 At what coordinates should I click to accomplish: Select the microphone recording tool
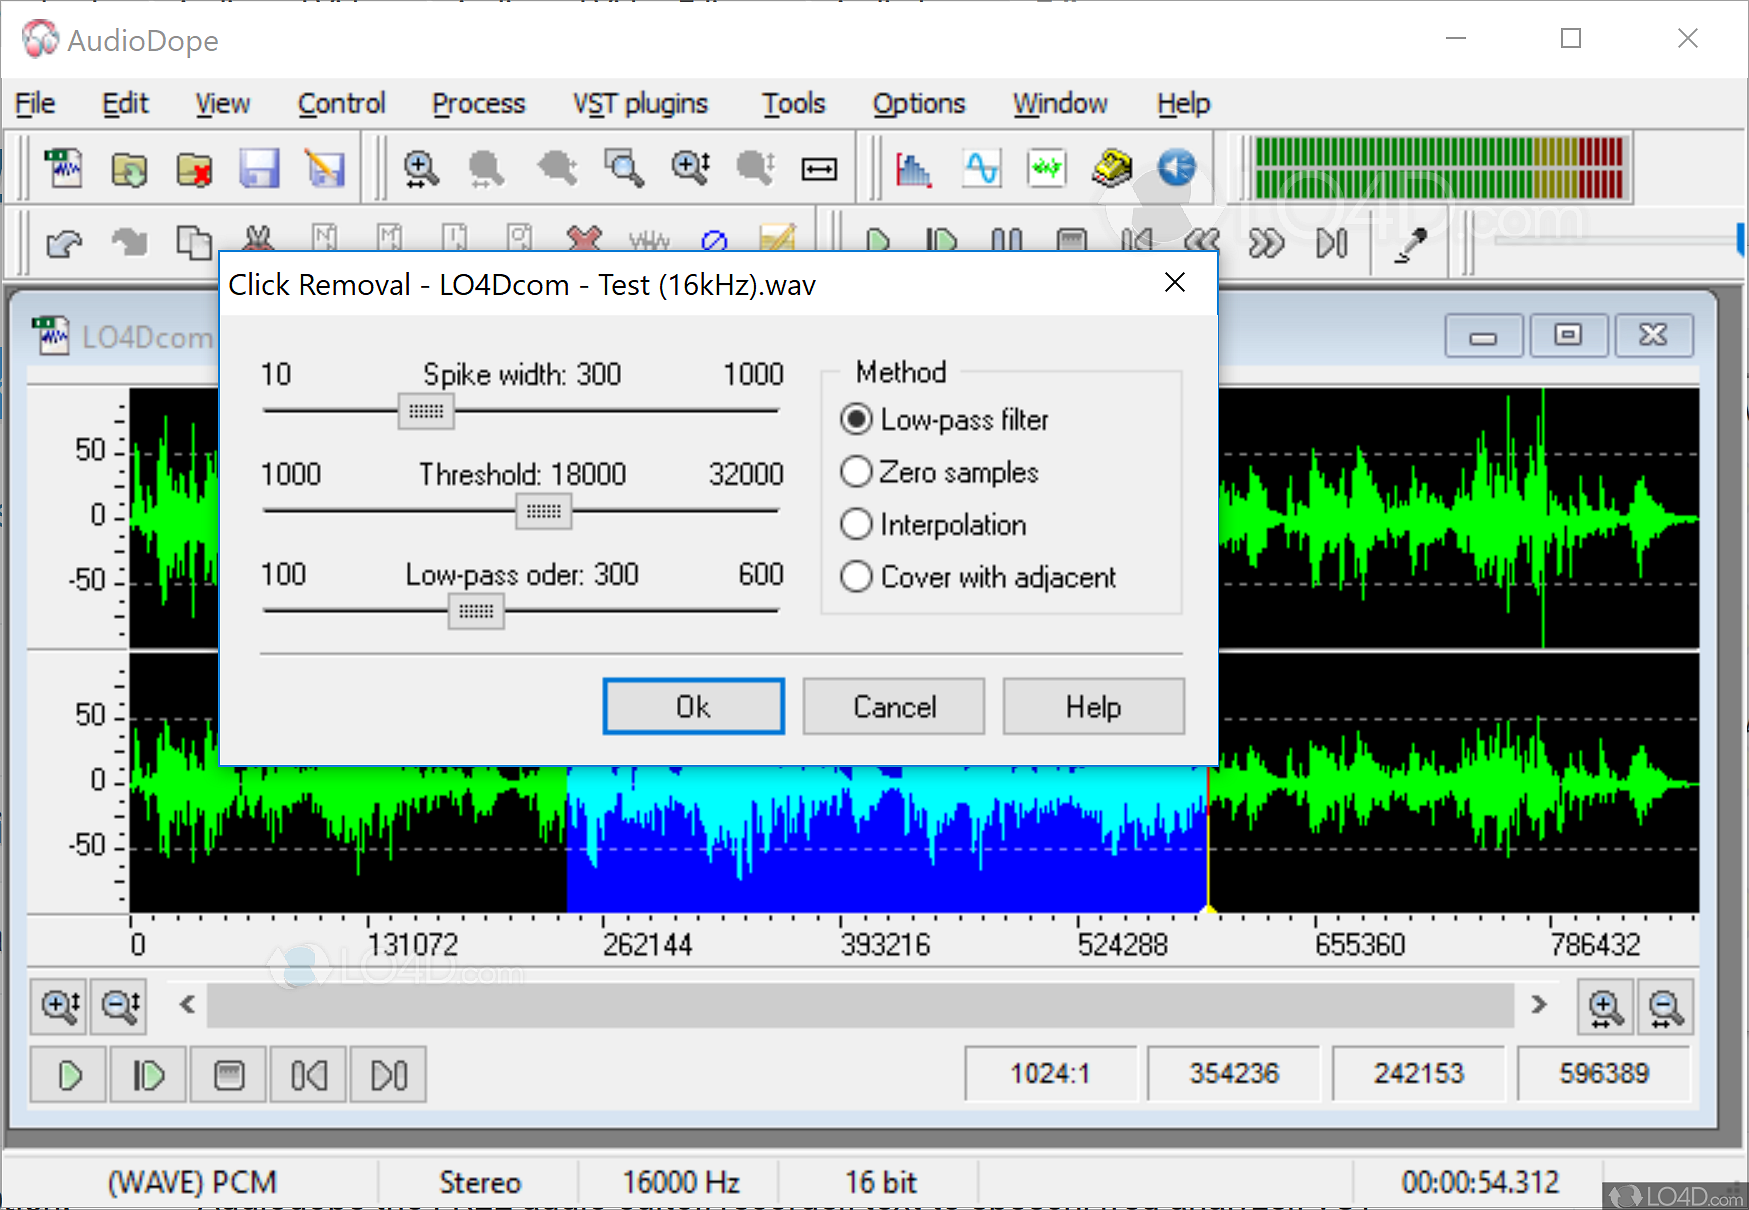tap(1410, 243)
